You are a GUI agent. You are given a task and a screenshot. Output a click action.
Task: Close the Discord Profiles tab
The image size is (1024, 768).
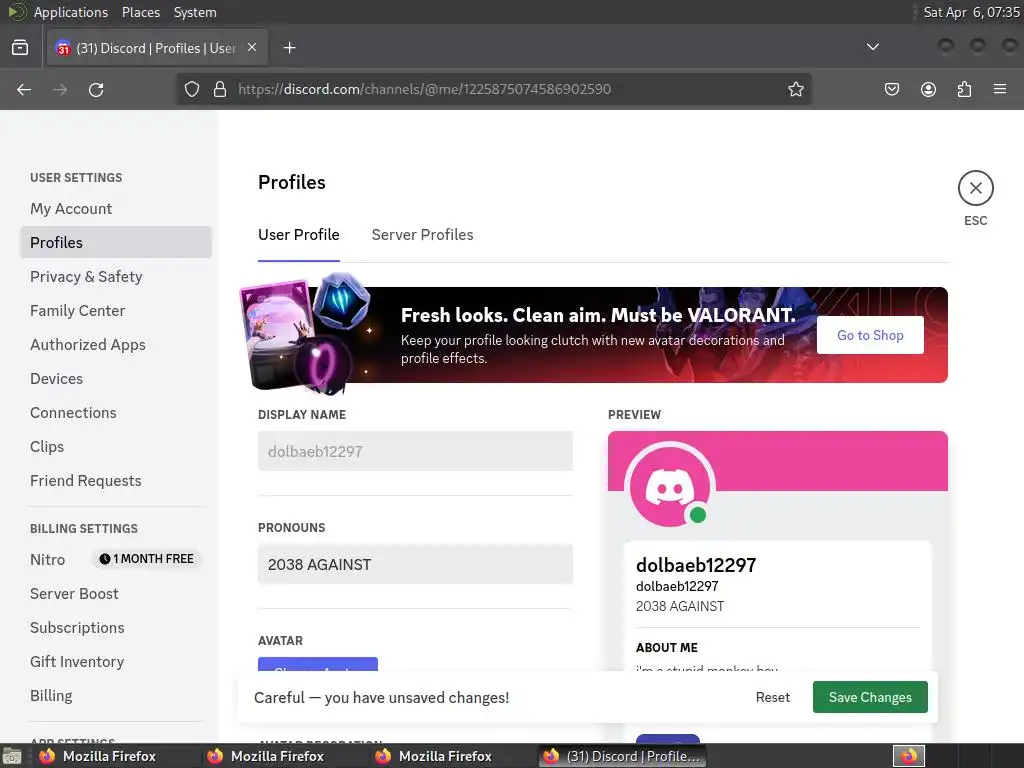[252, 47]
